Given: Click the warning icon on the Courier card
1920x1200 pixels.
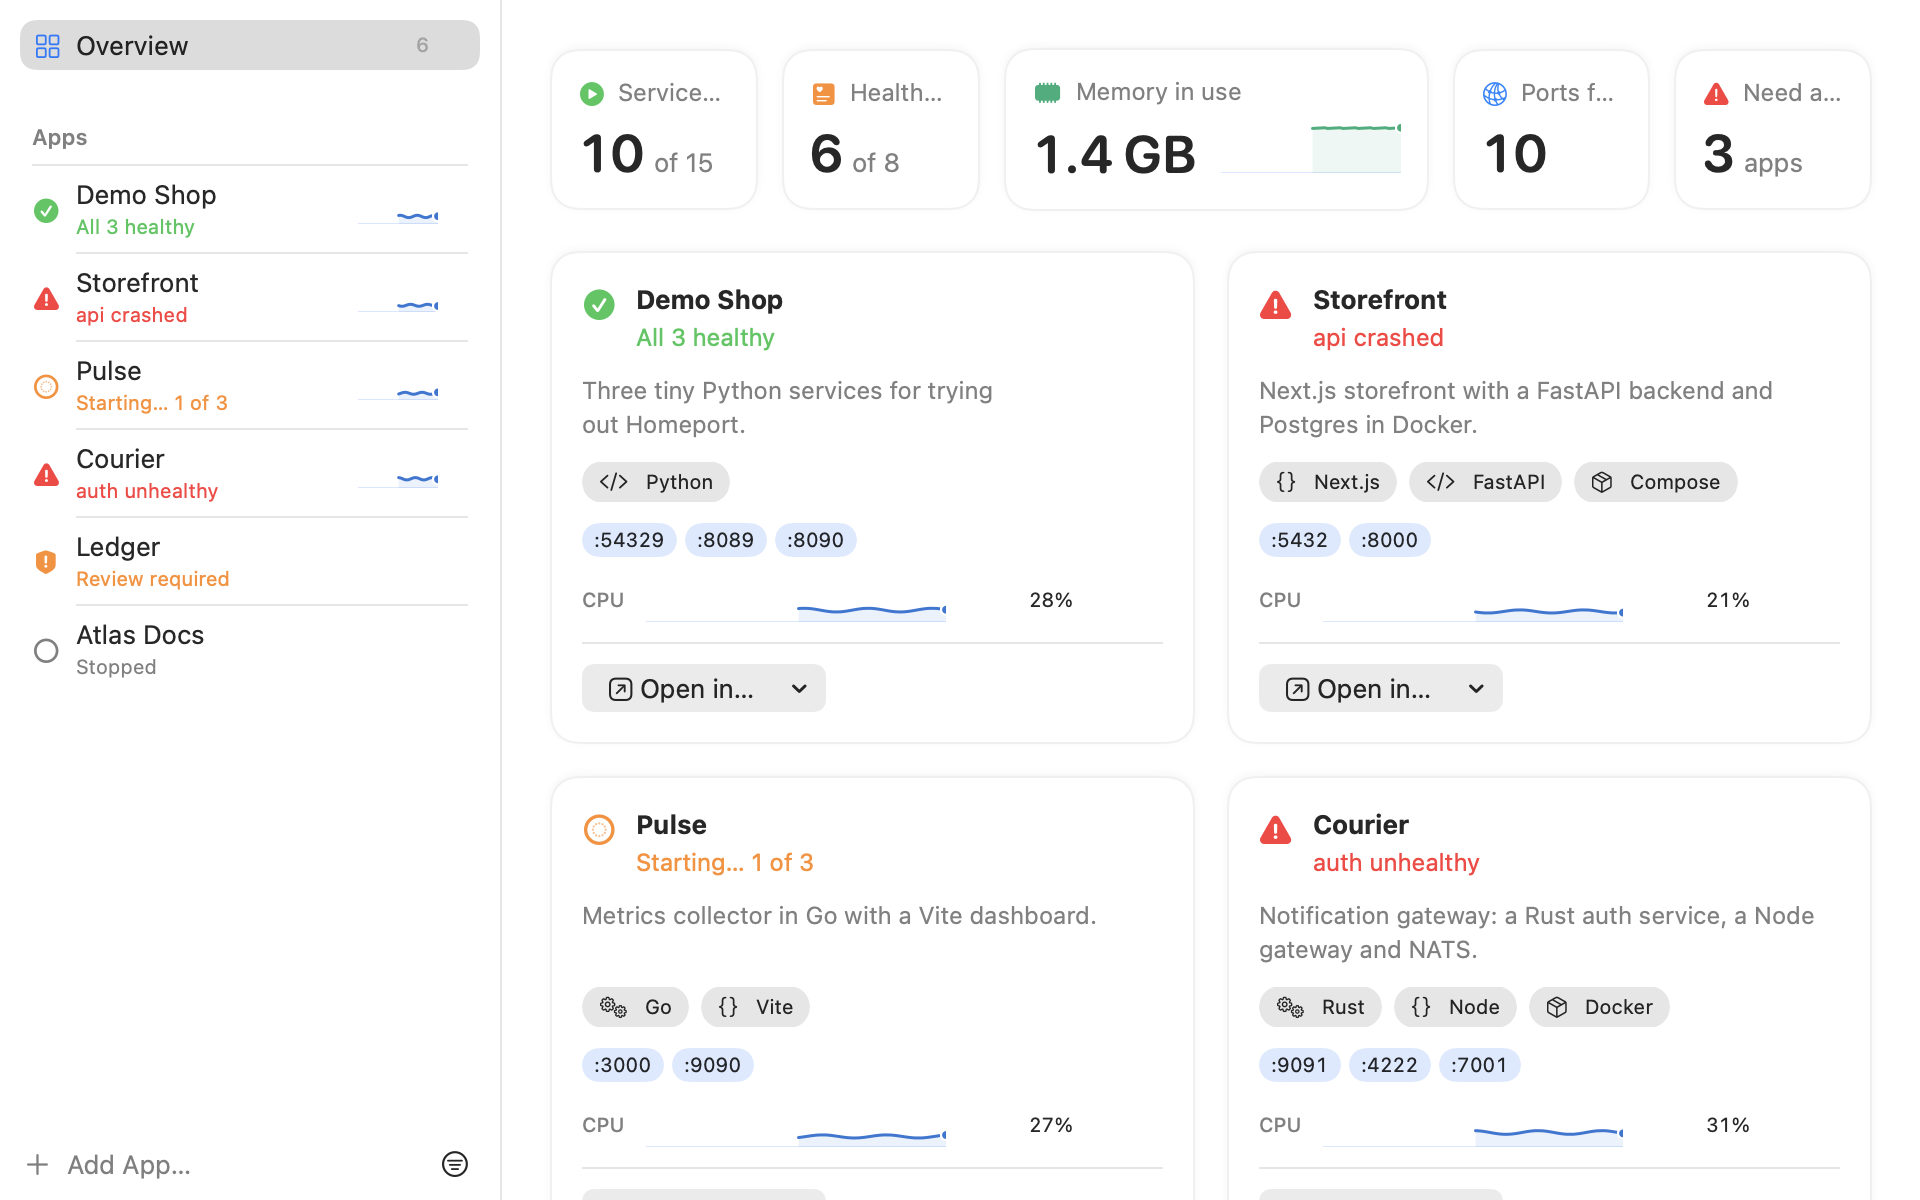Looking at the screenshot, I should pyautogui.click(x=1275, y=830).
